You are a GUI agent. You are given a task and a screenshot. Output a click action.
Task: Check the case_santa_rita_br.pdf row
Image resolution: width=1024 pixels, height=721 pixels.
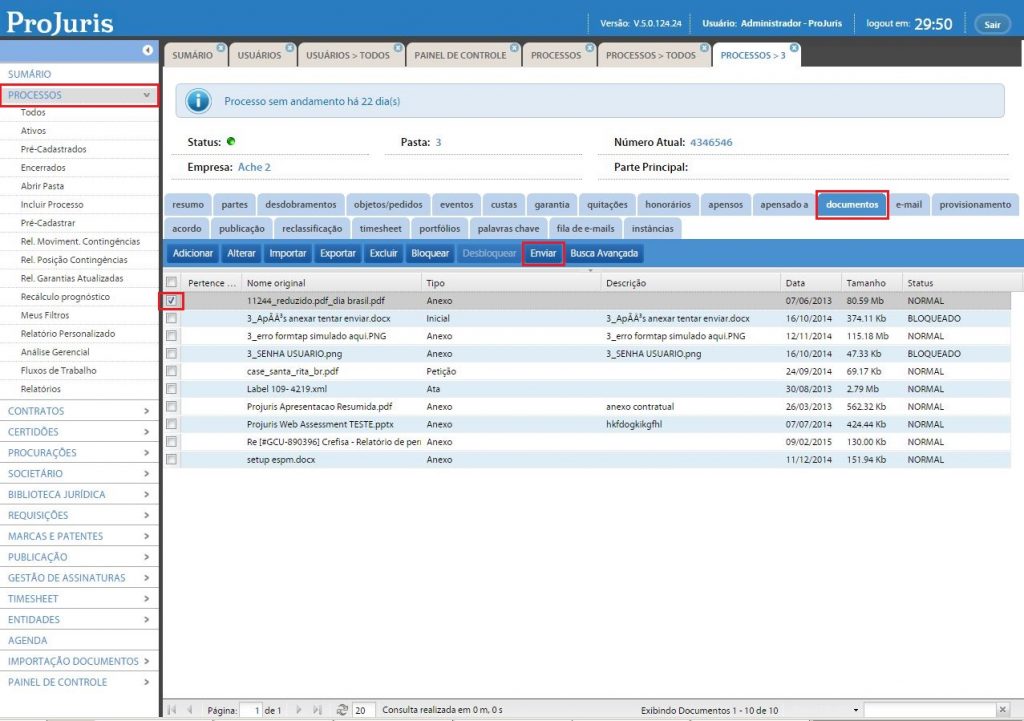tap(171, 371)
